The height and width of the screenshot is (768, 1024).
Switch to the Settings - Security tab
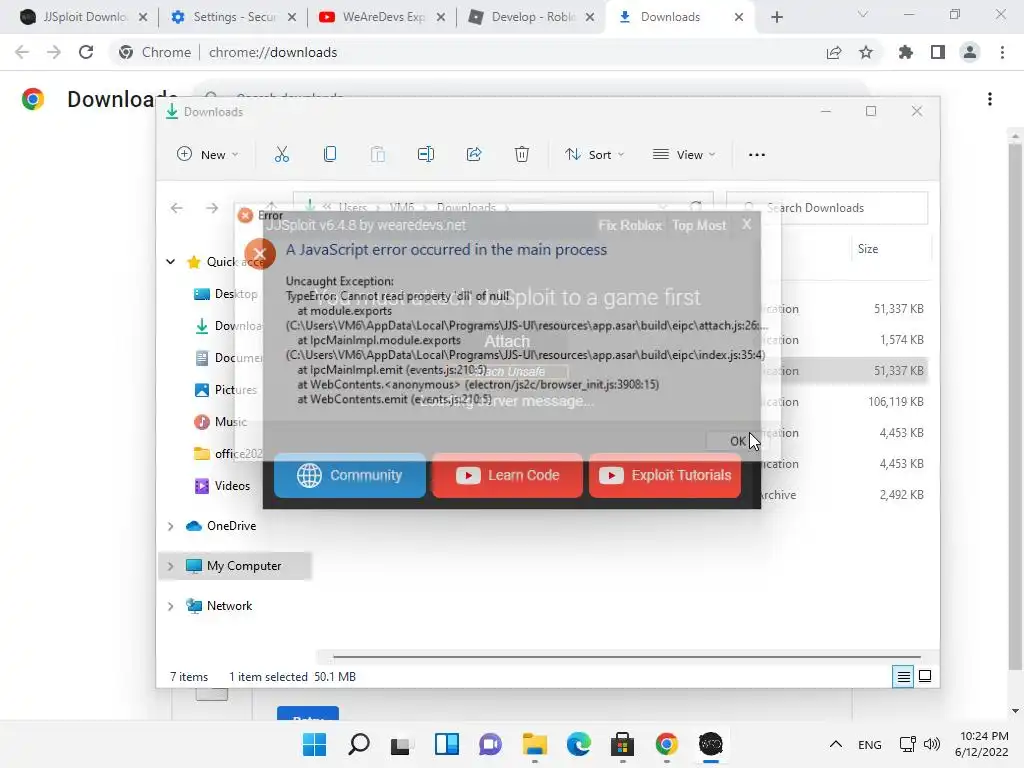click(x=234, y=17)
